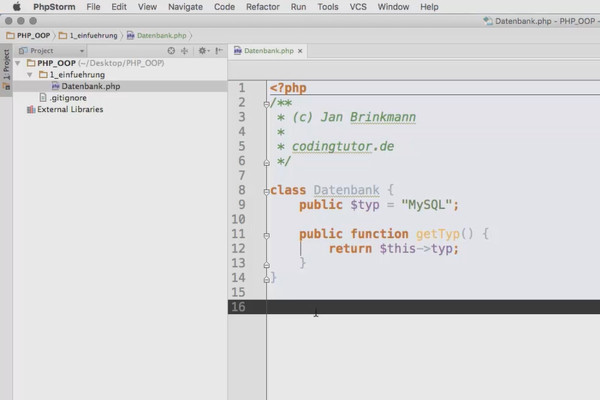
Task: Fold the getTyp function at line 11
Action: (266, 235)
